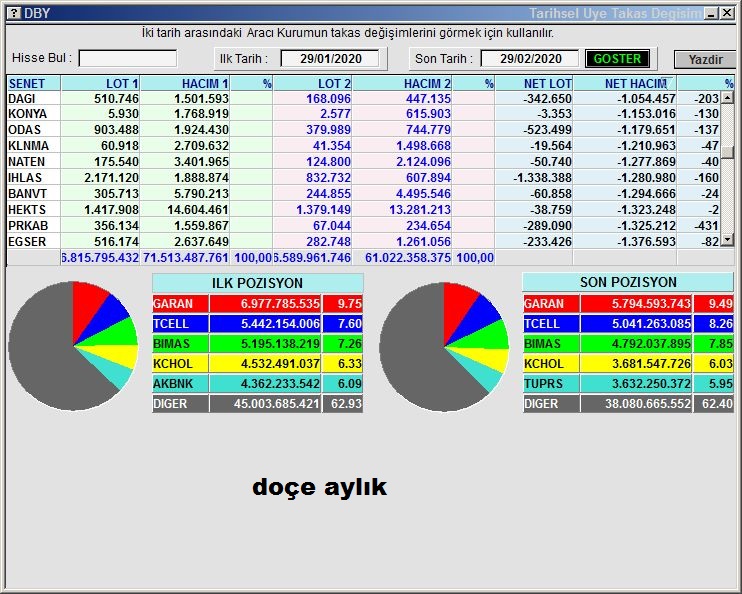
Task: Select the KONYA row
Action: point(363,114)
